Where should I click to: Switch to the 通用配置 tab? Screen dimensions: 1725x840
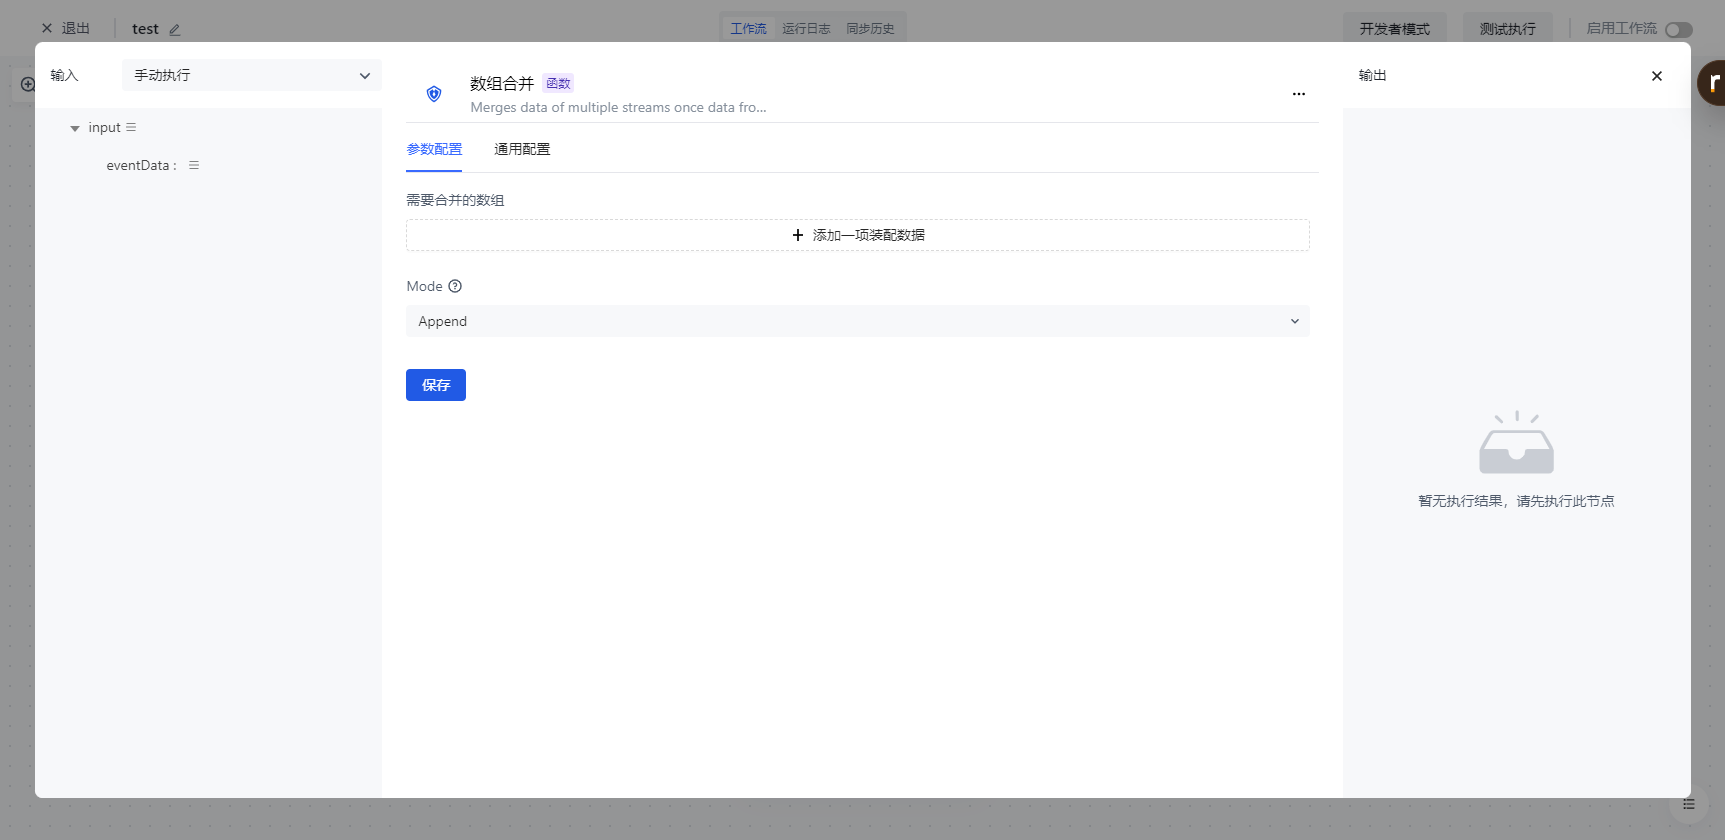click(x=522, y=149)
